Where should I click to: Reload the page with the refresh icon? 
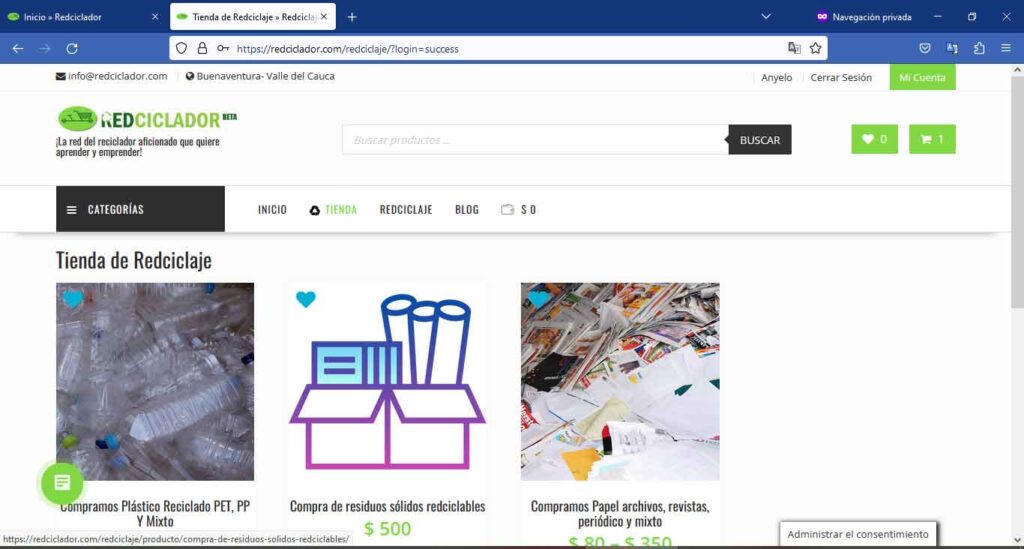click(72, 48)
